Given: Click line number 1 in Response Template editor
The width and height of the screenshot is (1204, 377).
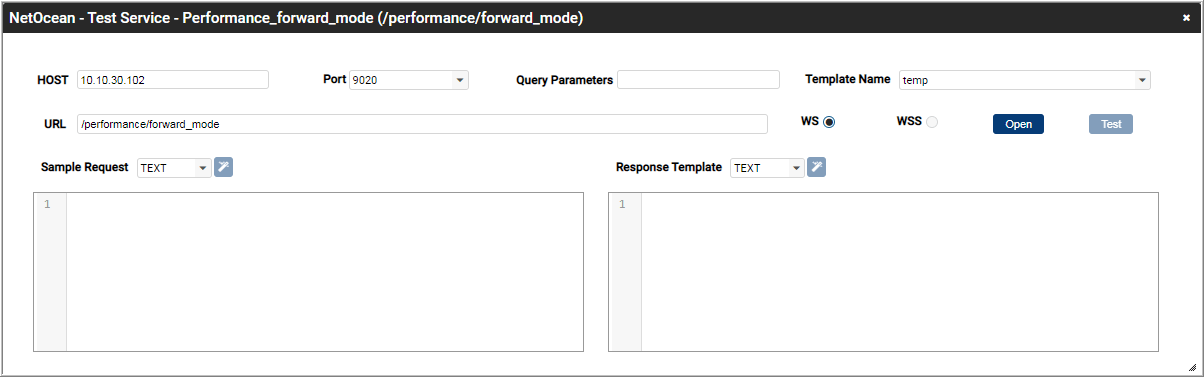Looking at the screenshot, I should pyautogui.click(x=622, y=205).
